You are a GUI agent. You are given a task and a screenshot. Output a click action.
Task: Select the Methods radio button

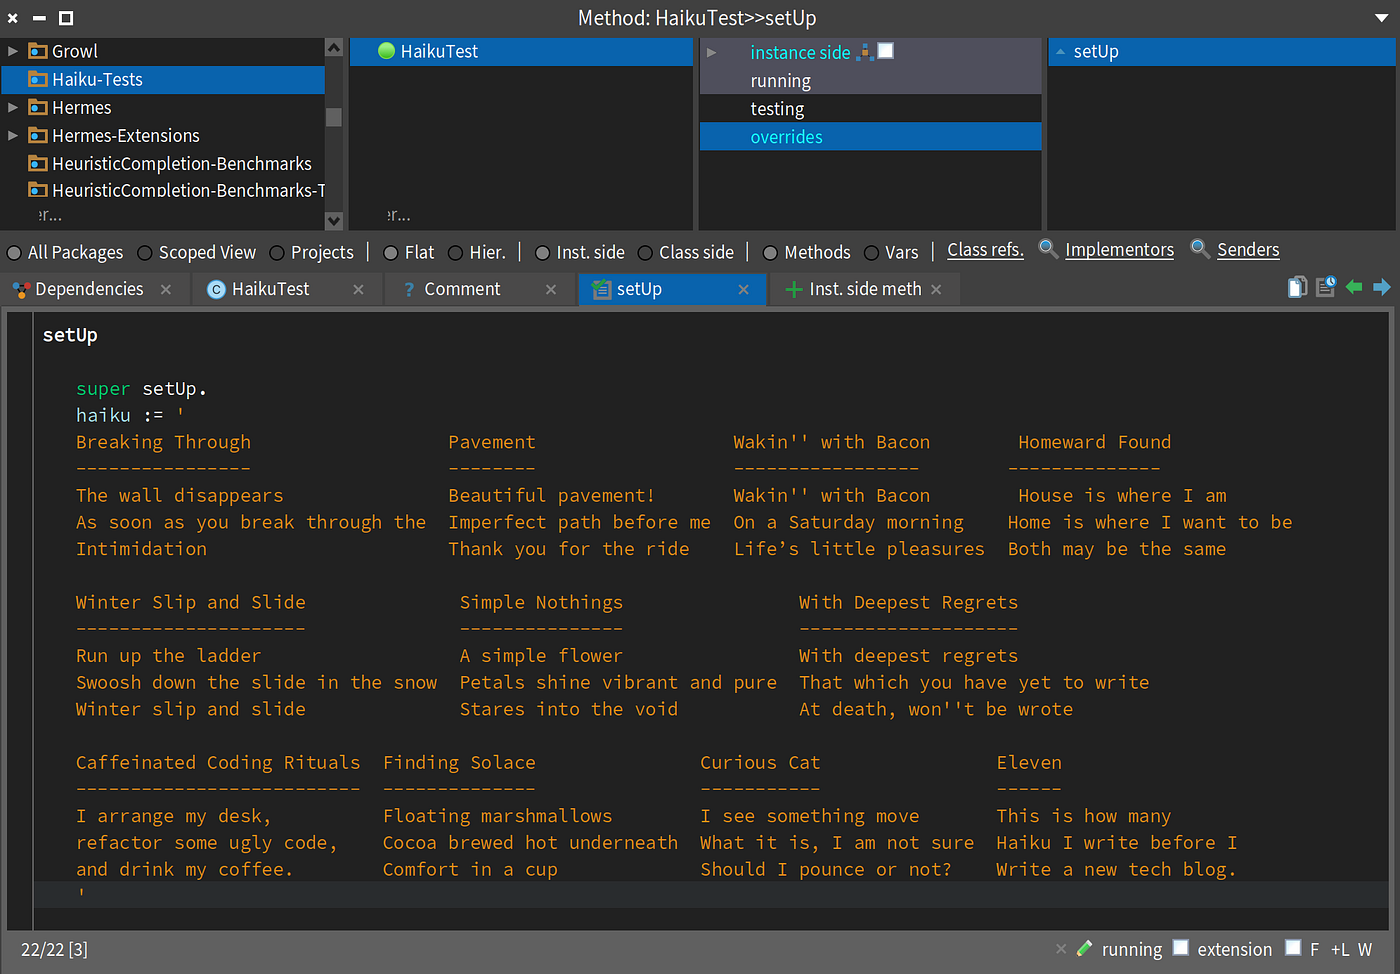tap(770, 253)
